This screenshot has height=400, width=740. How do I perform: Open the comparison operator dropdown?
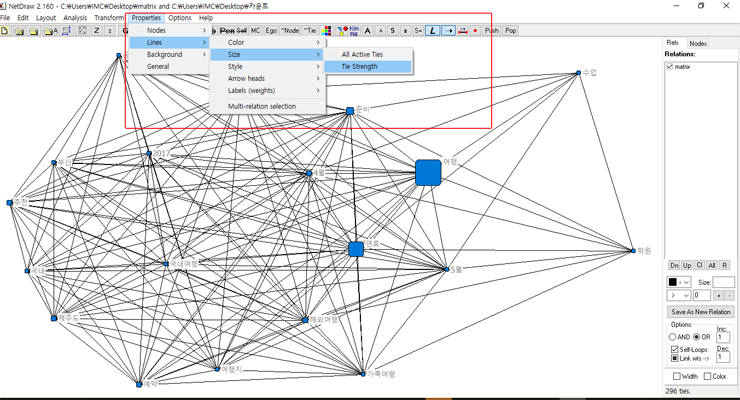(679, 296)
